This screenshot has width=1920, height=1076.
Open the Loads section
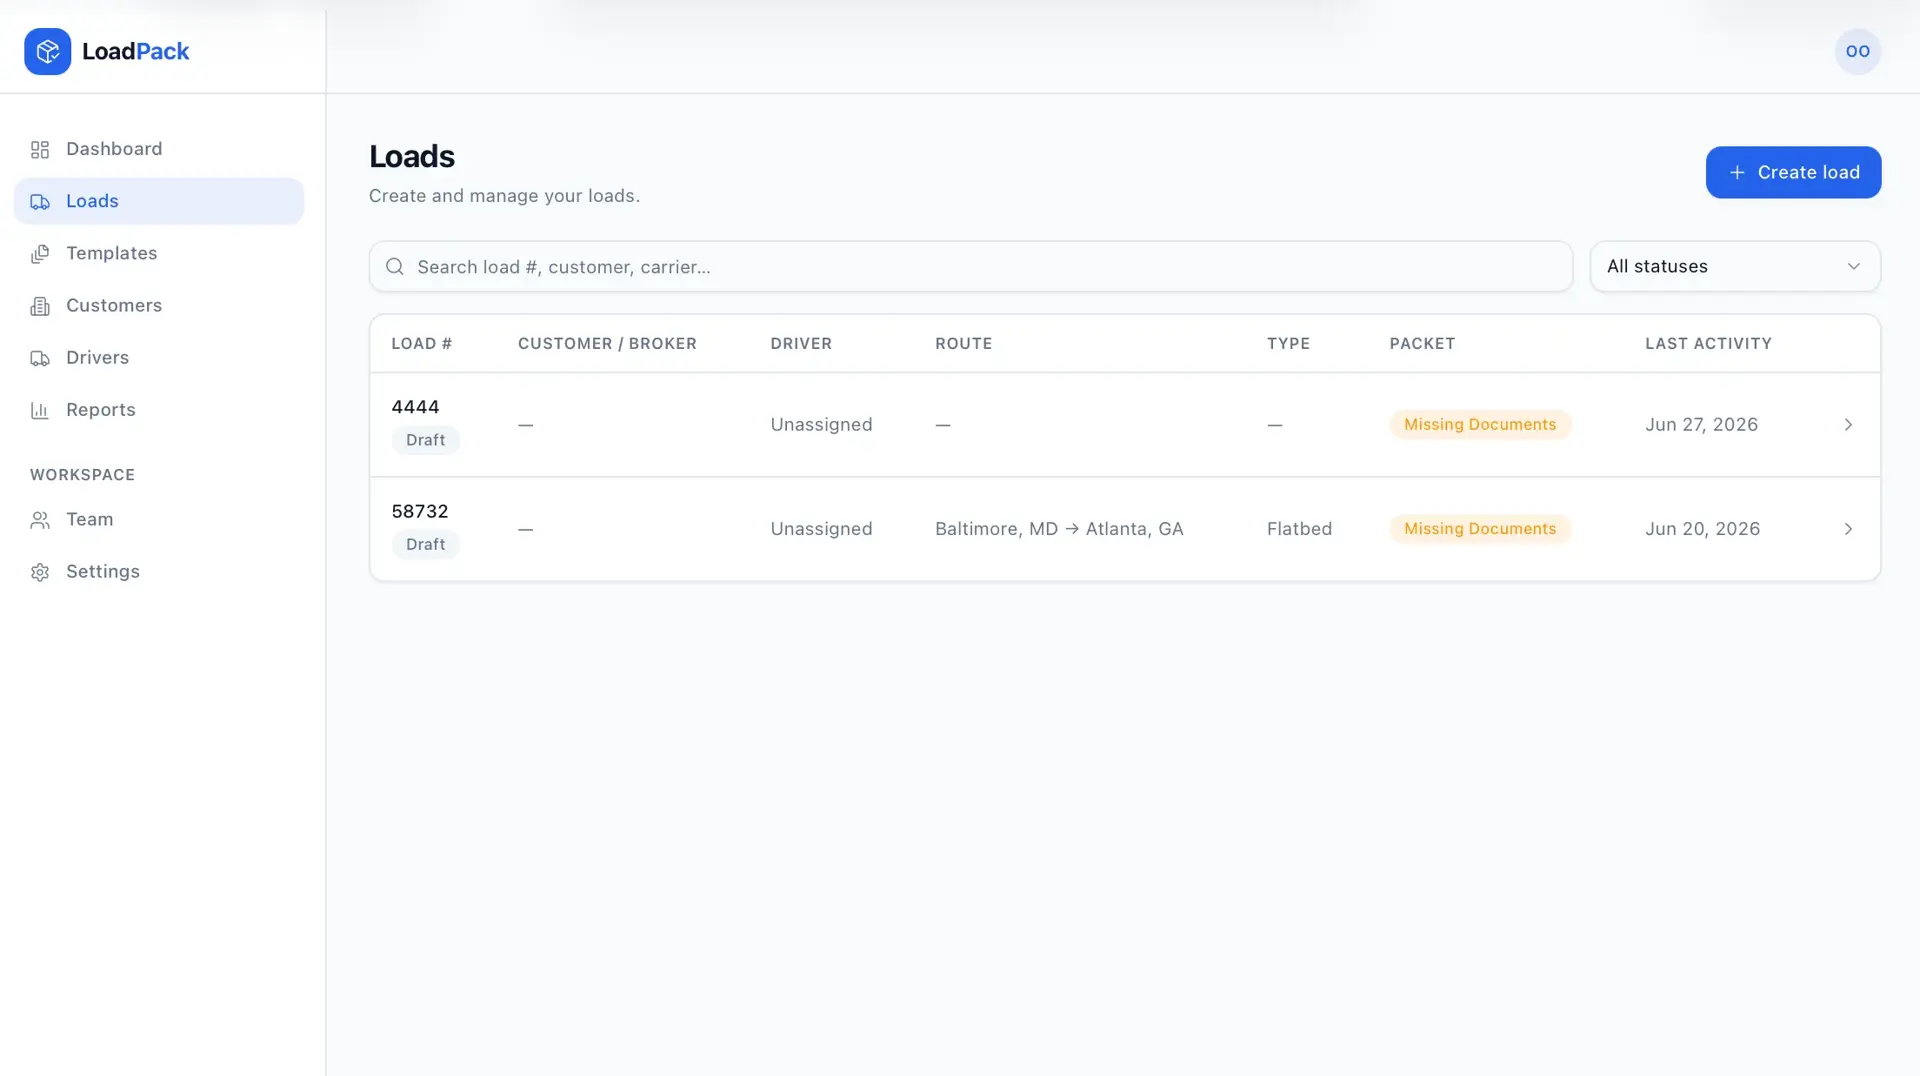pos(159,201)
